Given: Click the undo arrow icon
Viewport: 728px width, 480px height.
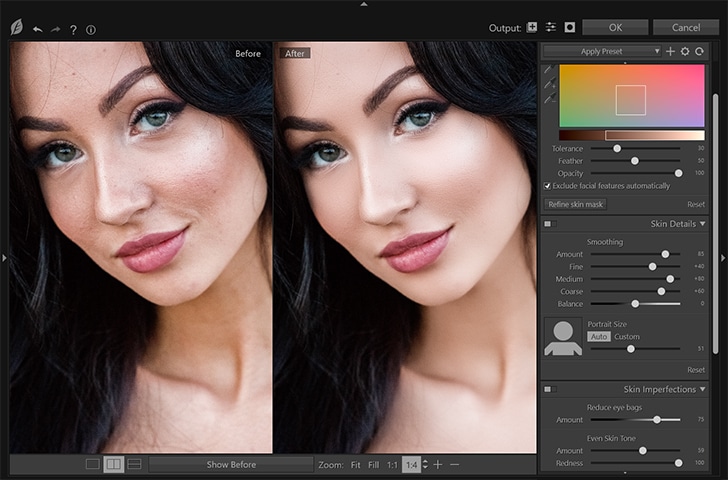Looking at the screenshot, I should click(37, 29).
